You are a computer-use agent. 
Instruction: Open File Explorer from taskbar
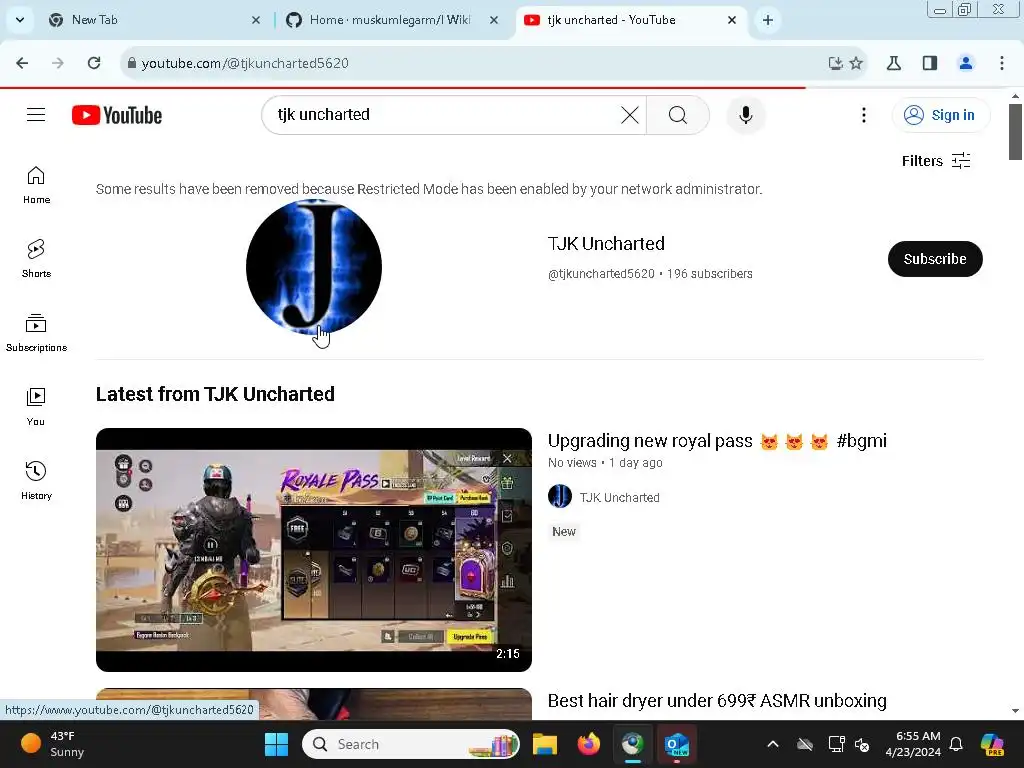(545, 744)
